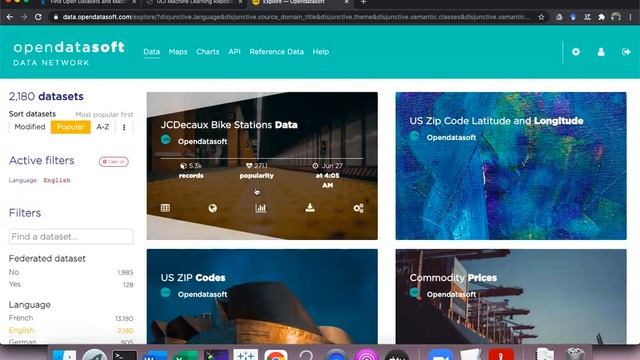
Task: Filter Federated dataset by No
Action: [x=71, y=272]
